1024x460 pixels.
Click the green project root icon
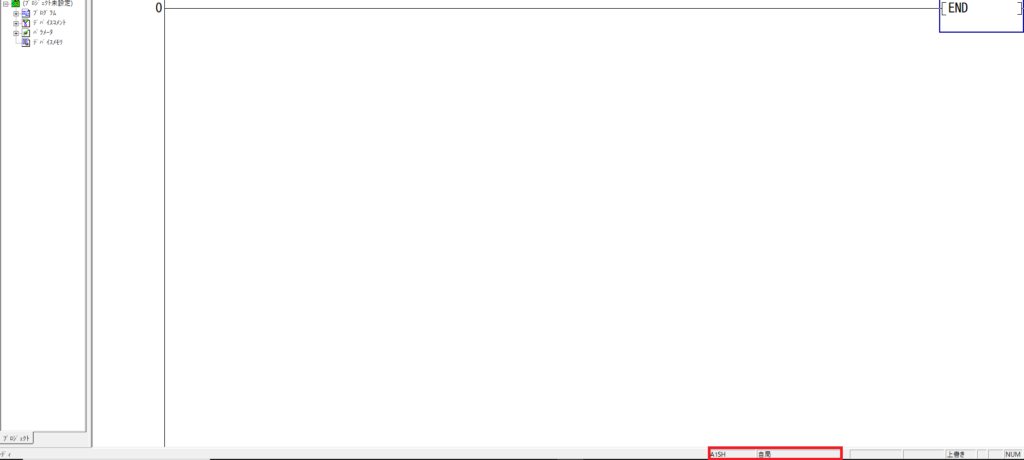(x=16, y=3)
